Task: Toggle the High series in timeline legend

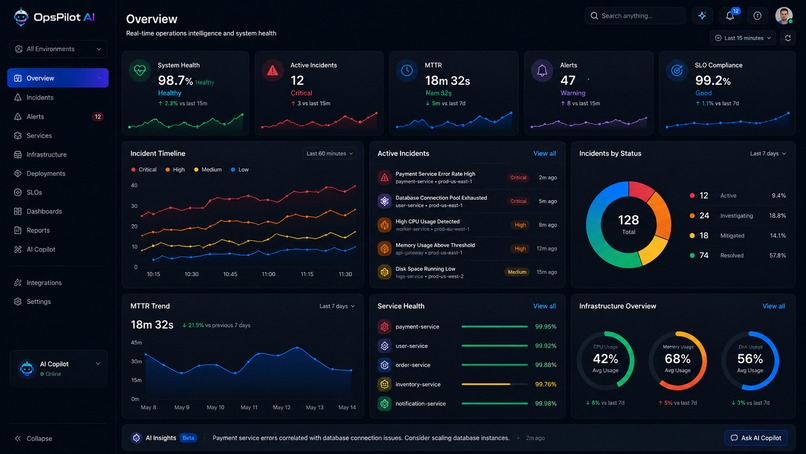Action: [x=175, y=170]
